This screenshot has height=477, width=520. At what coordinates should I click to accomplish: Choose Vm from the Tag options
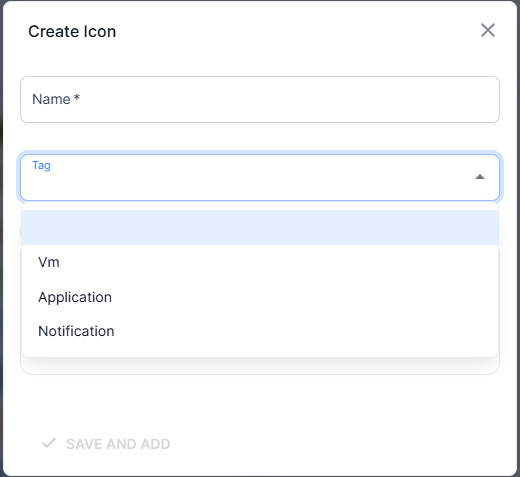point(49,262)
